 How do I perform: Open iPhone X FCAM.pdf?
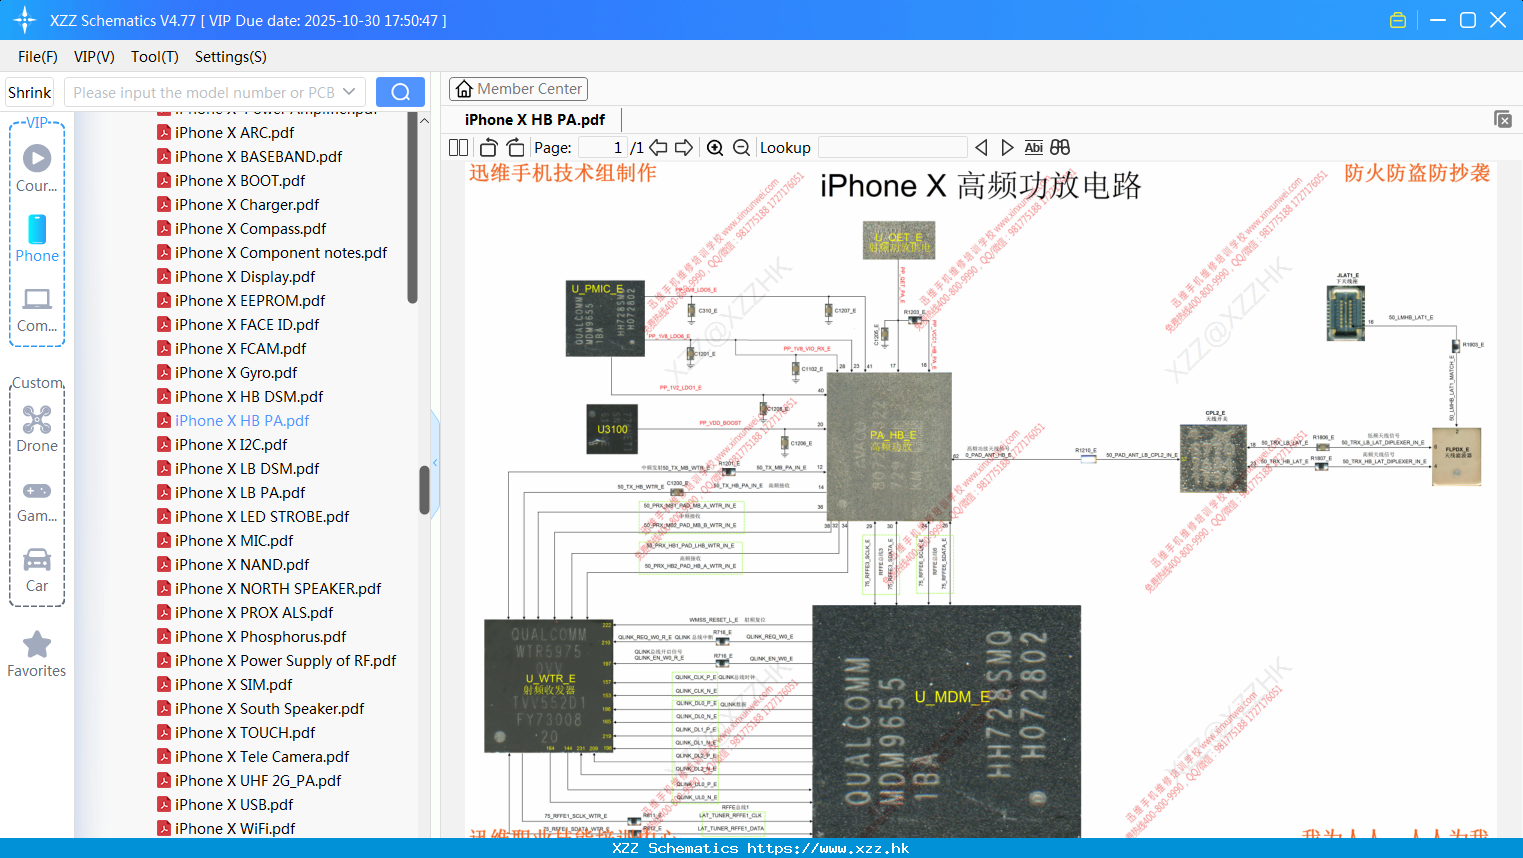[240, 348]
